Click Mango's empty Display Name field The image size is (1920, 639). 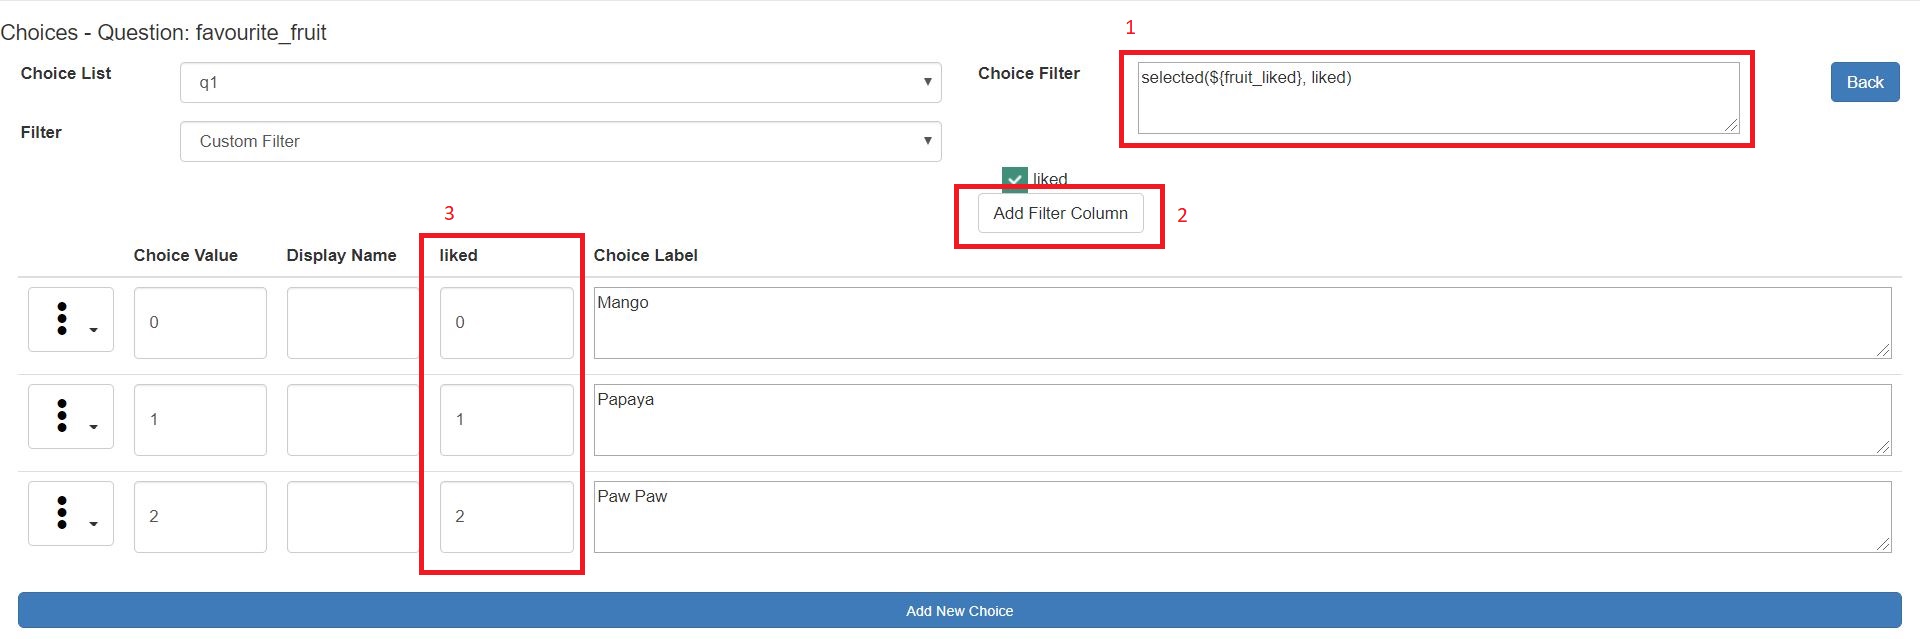[352, 322]
